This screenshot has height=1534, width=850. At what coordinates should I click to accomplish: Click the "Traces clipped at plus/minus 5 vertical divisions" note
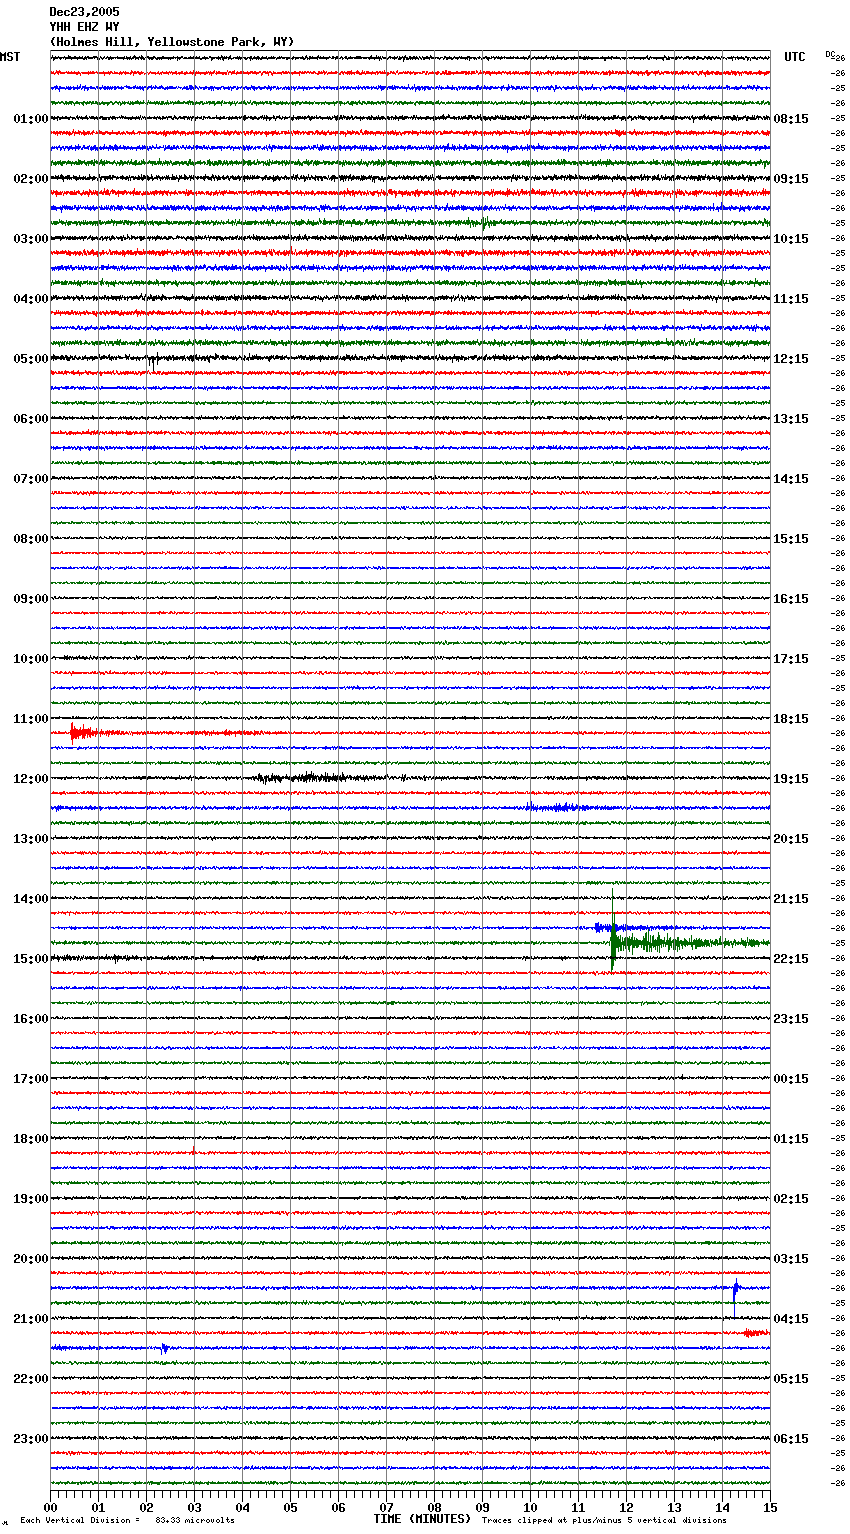[604, 1521]
